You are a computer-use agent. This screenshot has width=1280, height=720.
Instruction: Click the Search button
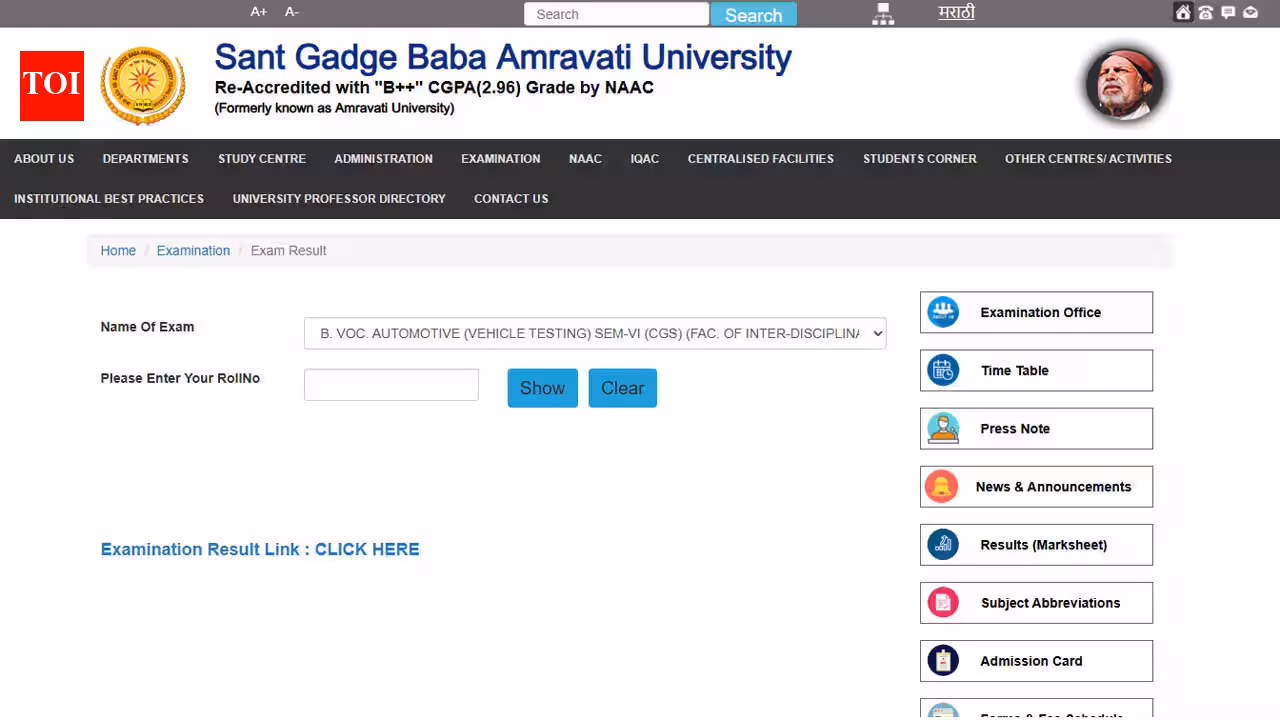coord(754,15)
